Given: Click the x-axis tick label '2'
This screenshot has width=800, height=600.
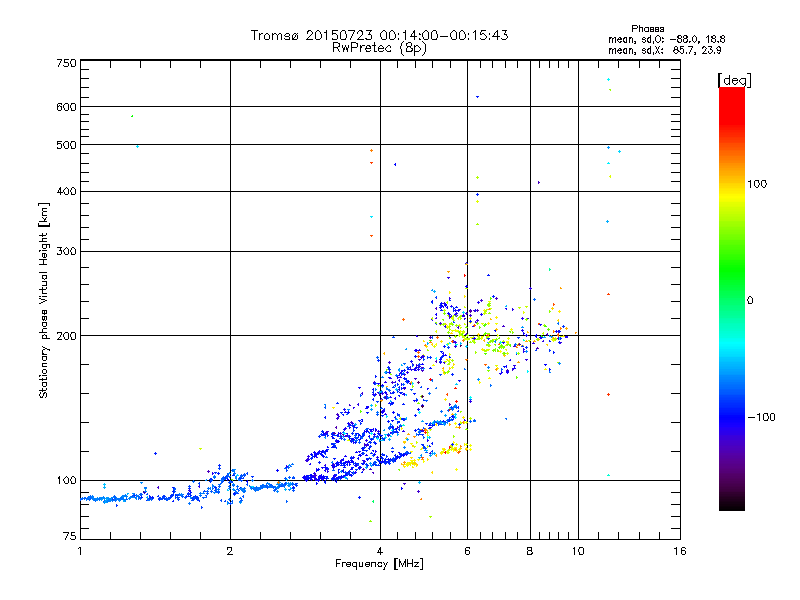Looking at the screenshot, I should point(230,551).
